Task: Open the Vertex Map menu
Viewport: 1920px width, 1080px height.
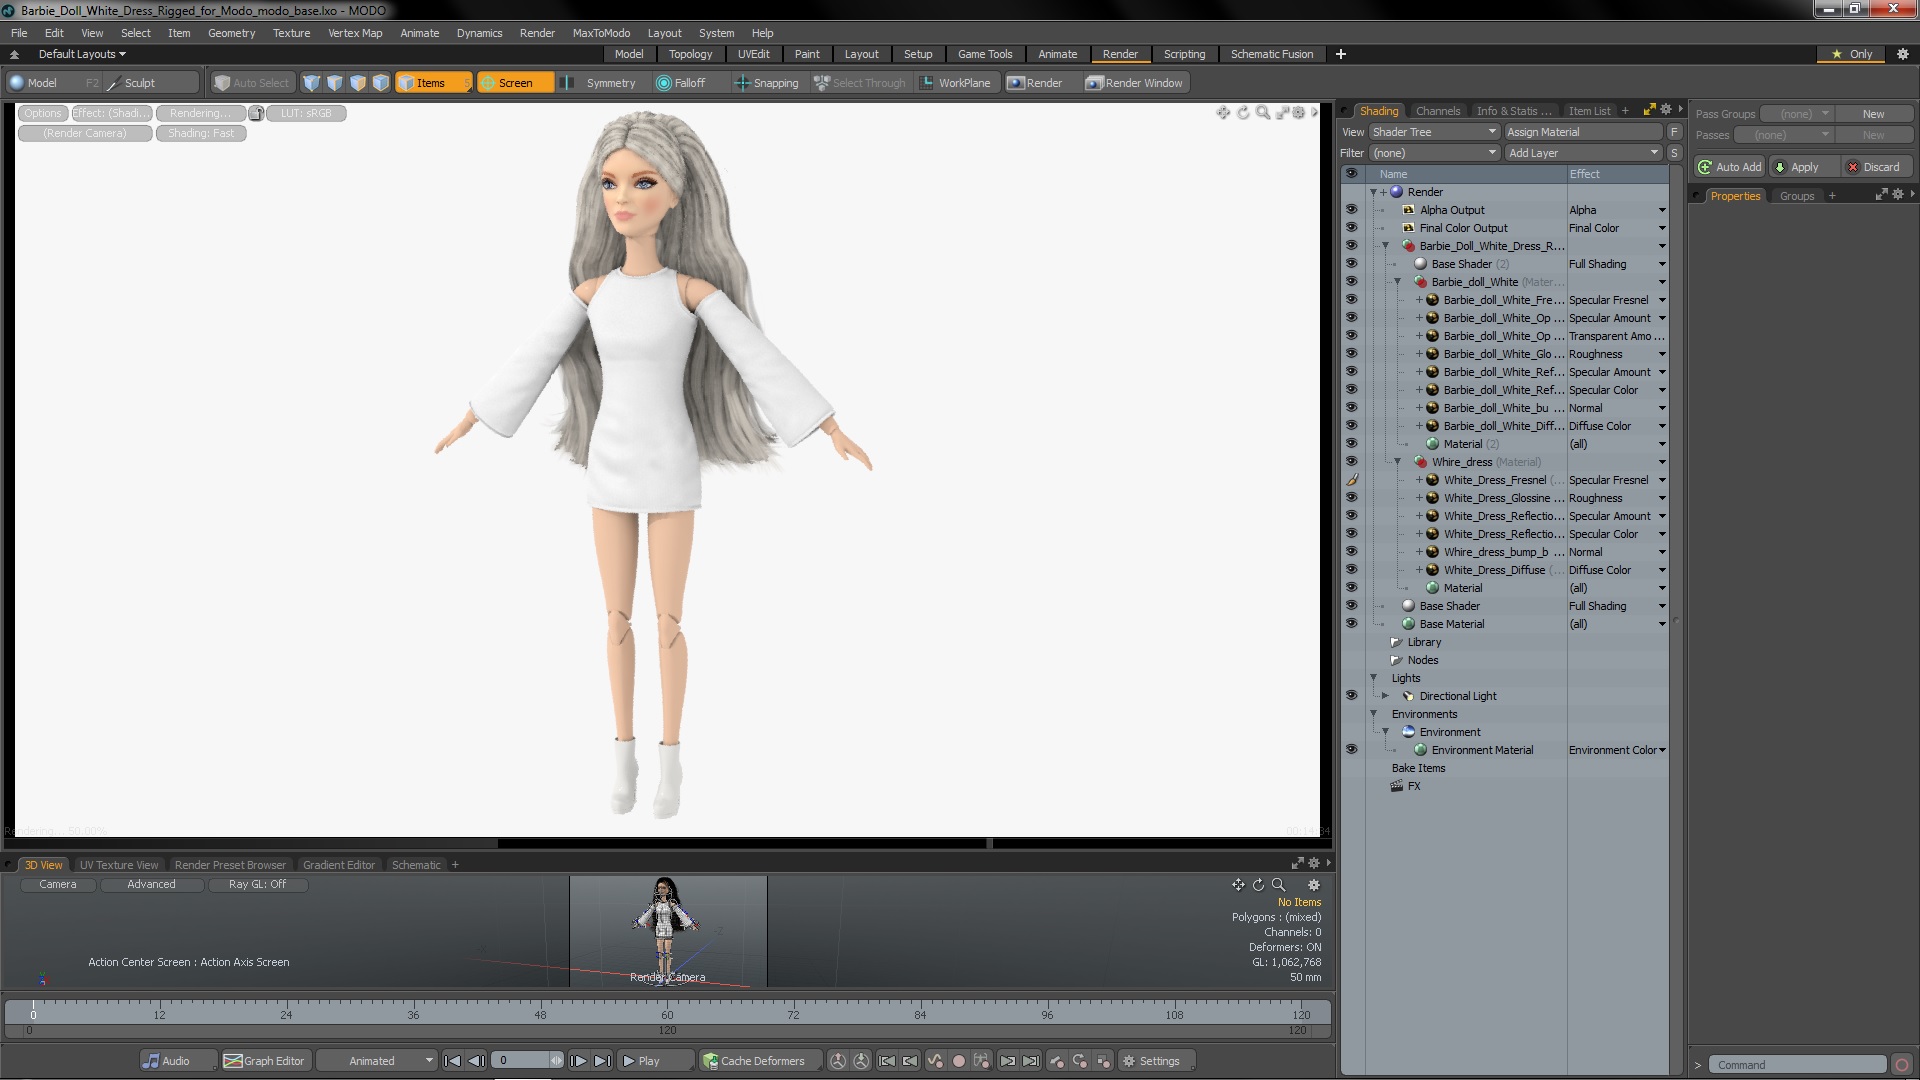Action: 355,33
